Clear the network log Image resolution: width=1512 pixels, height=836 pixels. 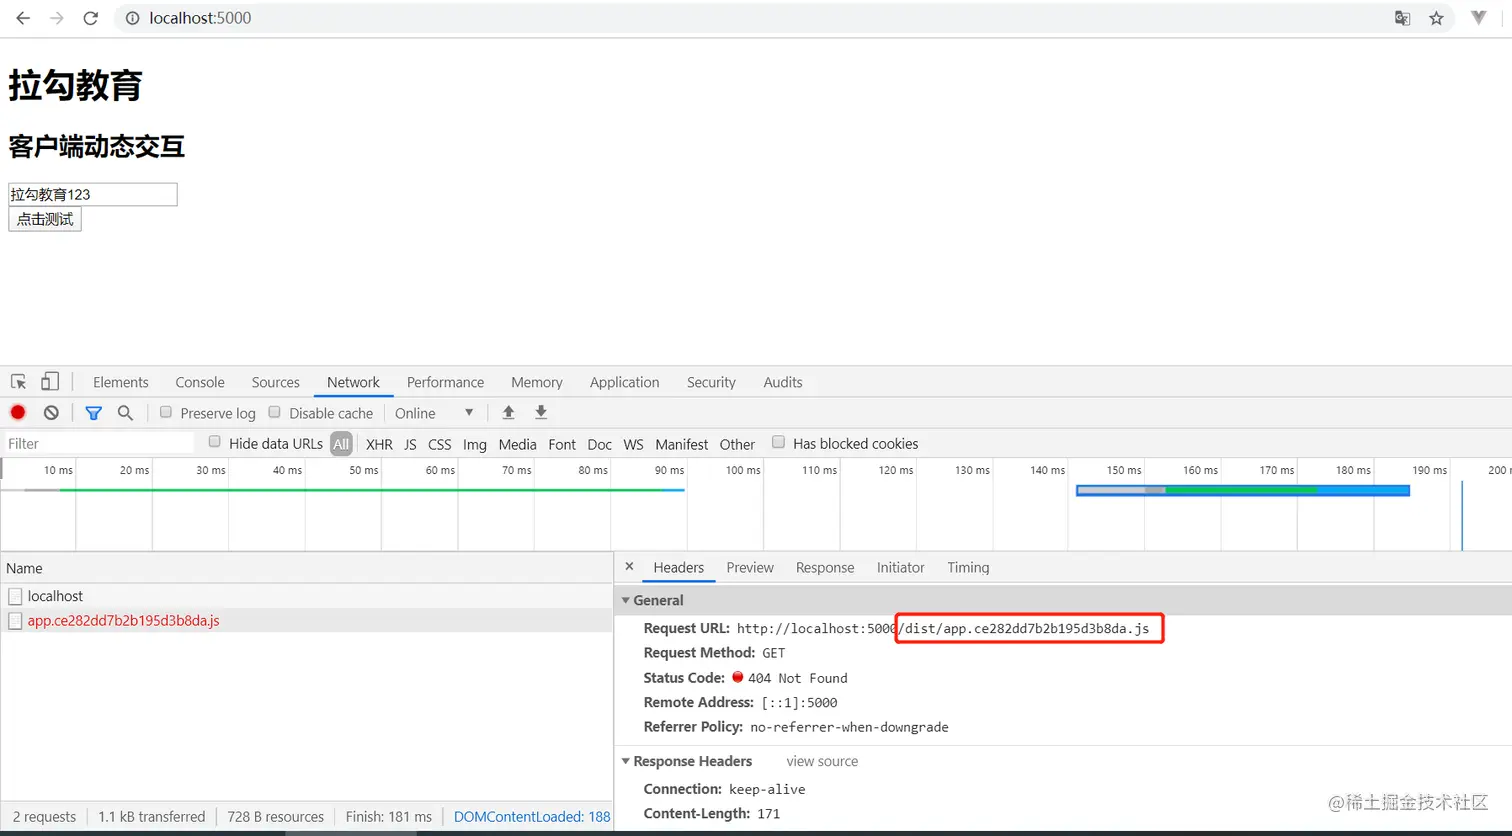51,412
